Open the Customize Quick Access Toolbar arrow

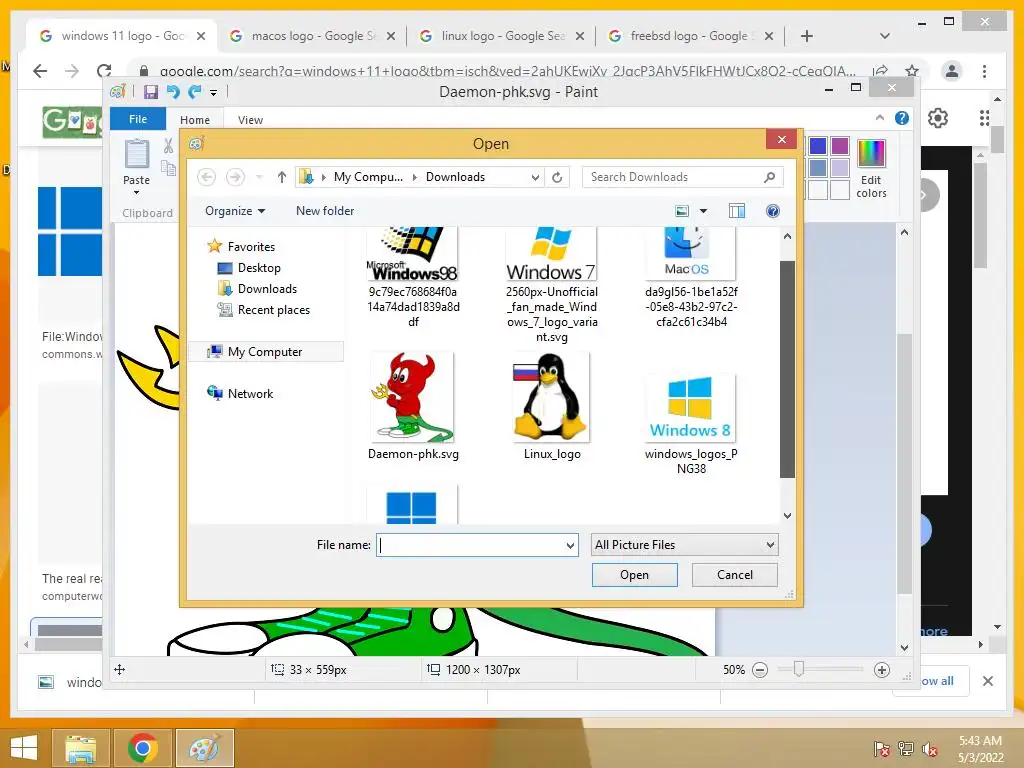click(214, 93)
